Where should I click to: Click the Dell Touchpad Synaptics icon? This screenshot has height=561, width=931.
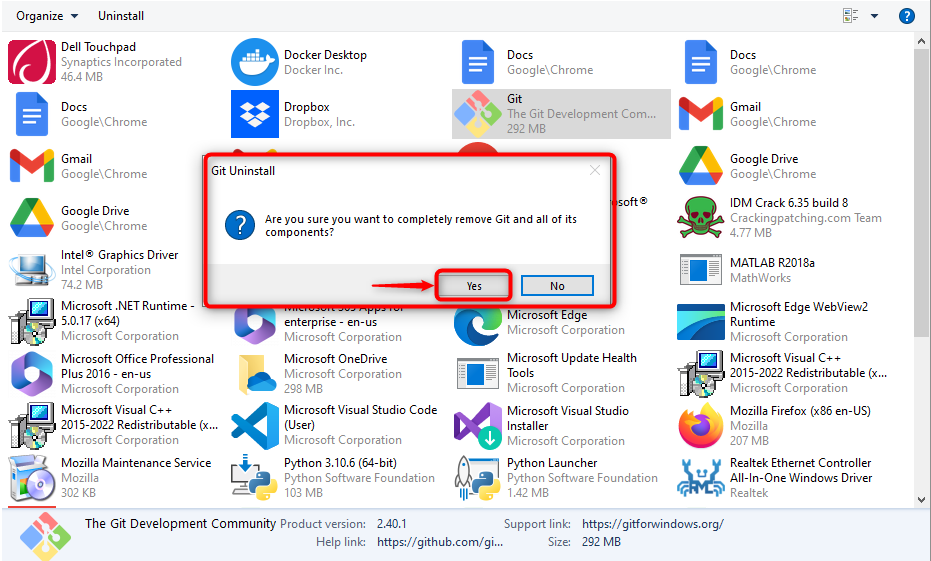(x=32, y=62)
